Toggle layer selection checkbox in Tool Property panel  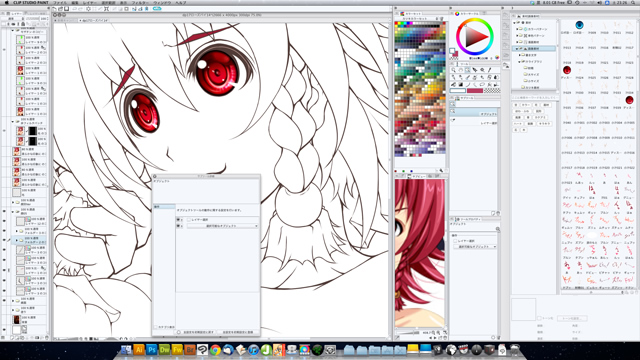pyautogui.click(x=456, y=241)
